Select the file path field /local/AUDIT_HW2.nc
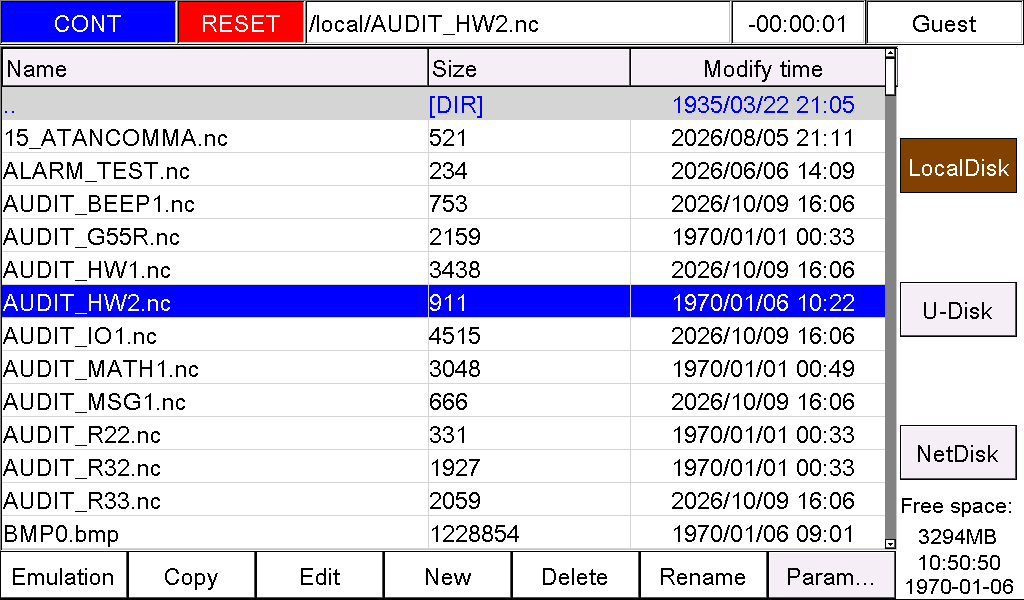The height and width of the screenshot is (600, 1024). (518, 23)
